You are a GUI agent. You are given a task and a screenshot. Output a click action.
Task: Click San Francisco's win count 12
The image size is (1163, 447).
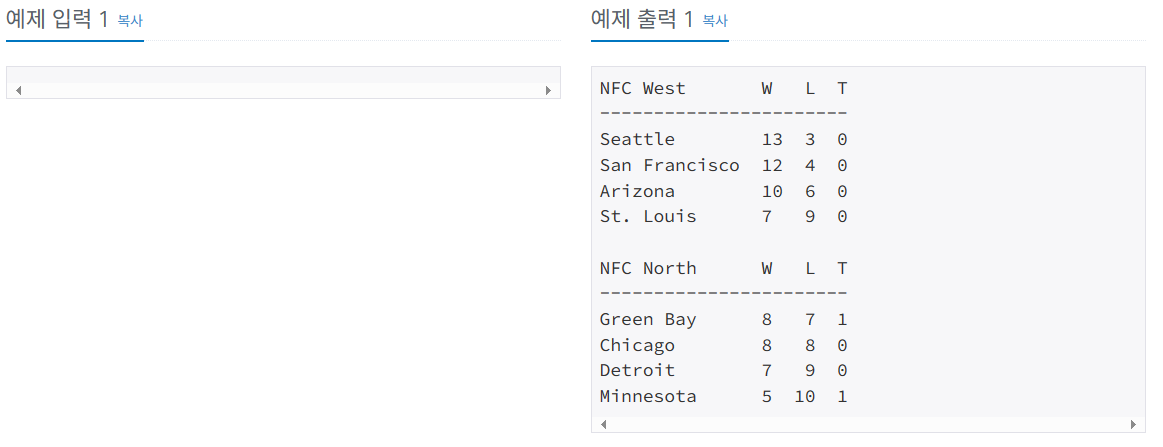(x=772, y=165)
